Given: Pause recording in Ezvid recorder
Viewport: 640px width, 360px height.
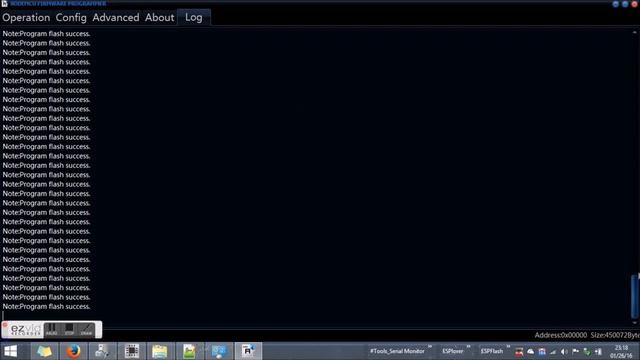Looking at the screenshot, I should 52,329.
